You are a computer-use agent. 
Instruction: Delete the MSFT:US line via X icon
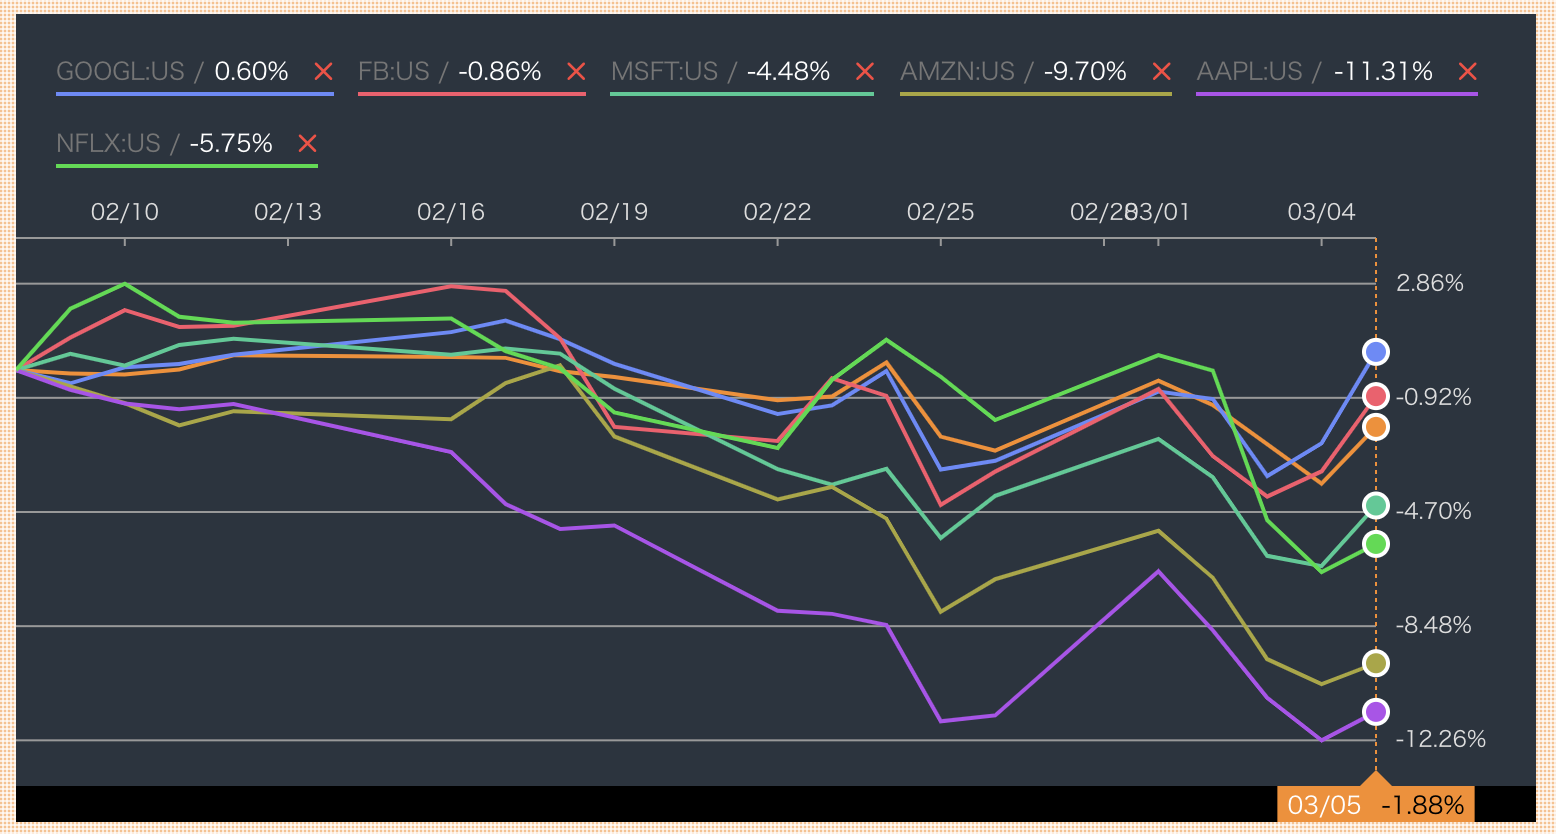865,72
